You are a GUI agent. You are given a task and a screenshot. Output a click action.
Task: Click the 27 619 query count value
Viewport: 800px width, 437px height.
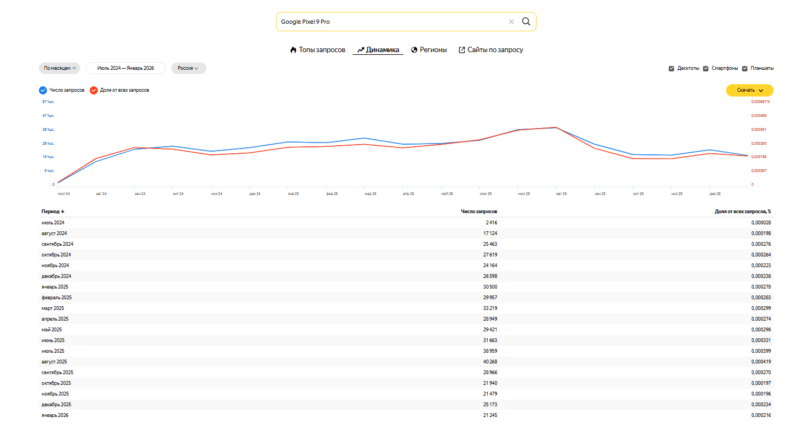(490, 255)
